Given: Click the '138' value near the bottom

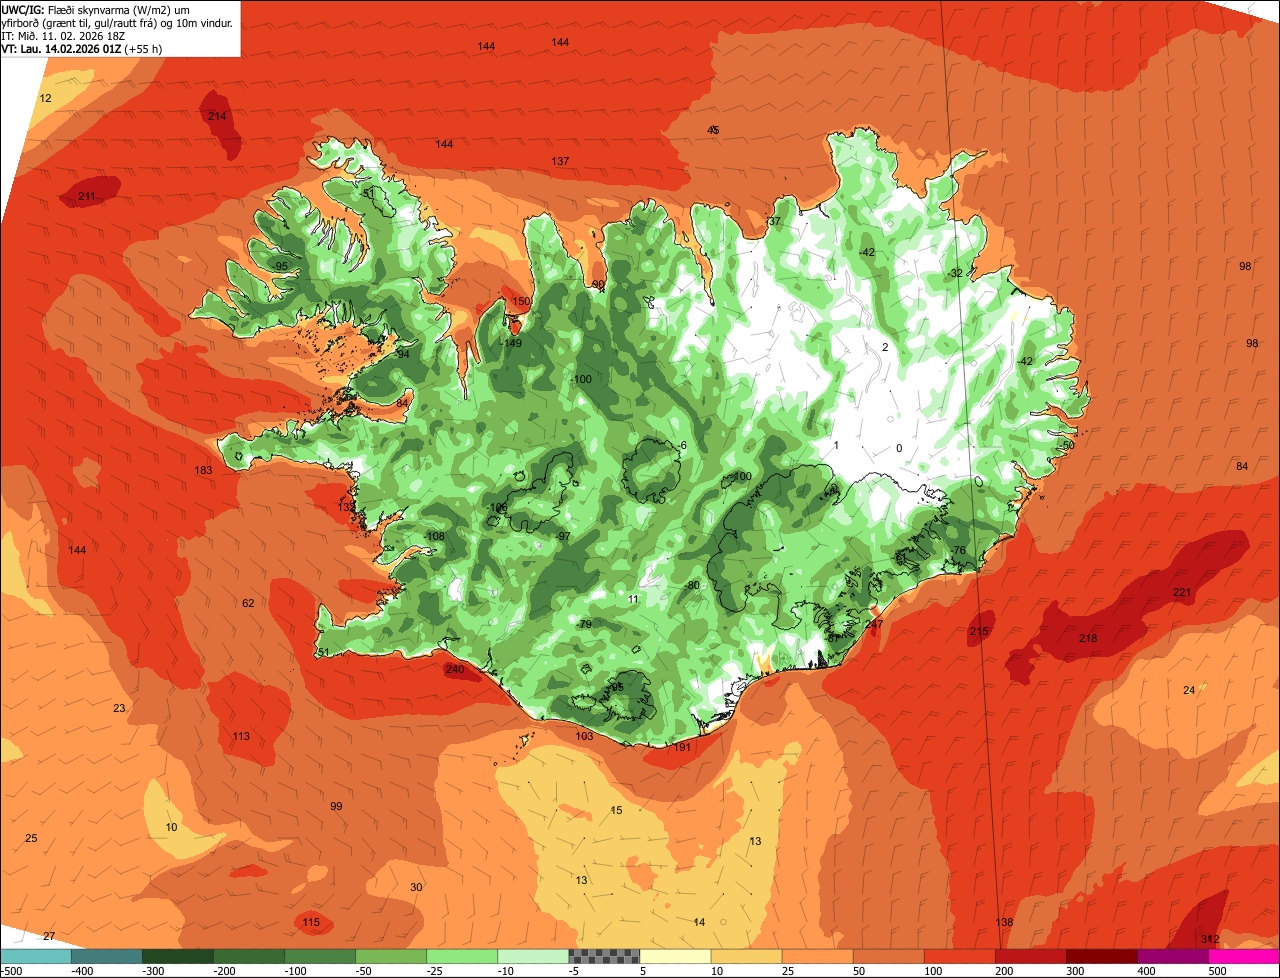Looking at the screenshot, I should pyautogui.click(x=1005, y=922).
